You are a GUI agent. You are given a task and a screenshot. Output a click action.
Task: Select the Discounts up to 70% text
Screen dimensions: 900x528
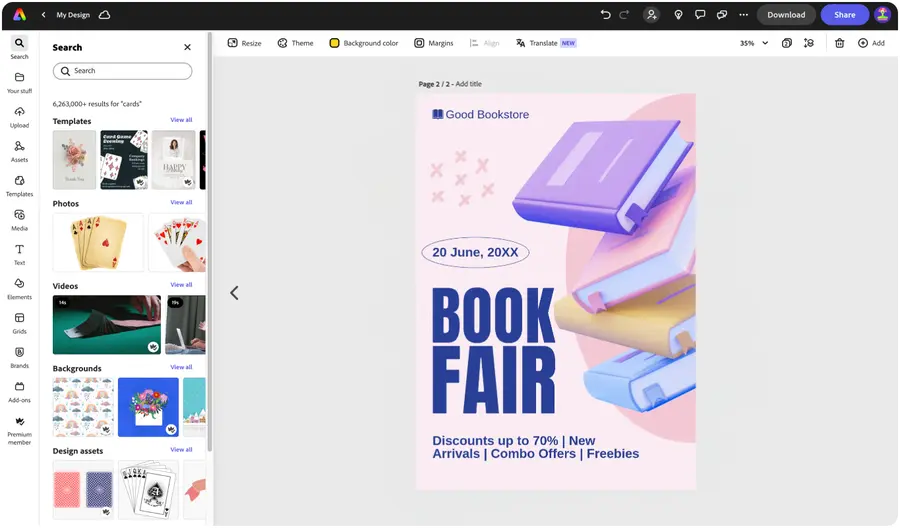click(x=535, y=447)
